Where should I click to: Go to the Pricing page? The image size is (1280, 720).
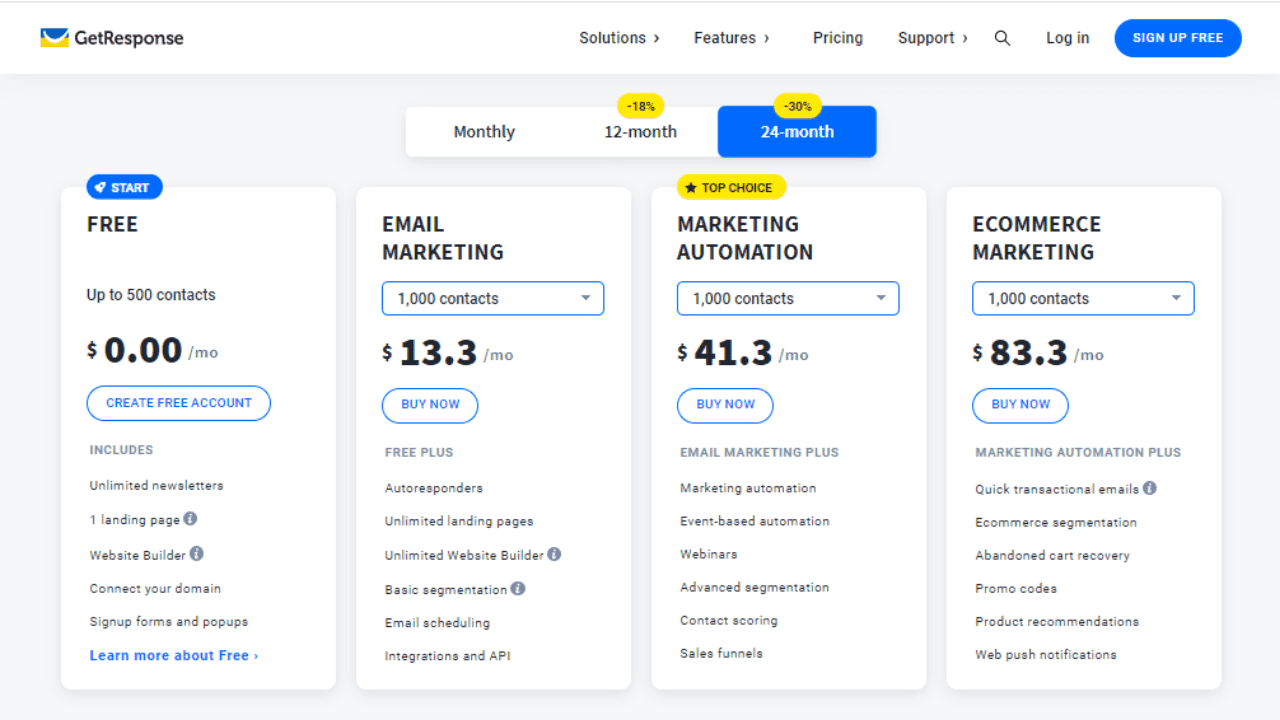pos(838,38)
